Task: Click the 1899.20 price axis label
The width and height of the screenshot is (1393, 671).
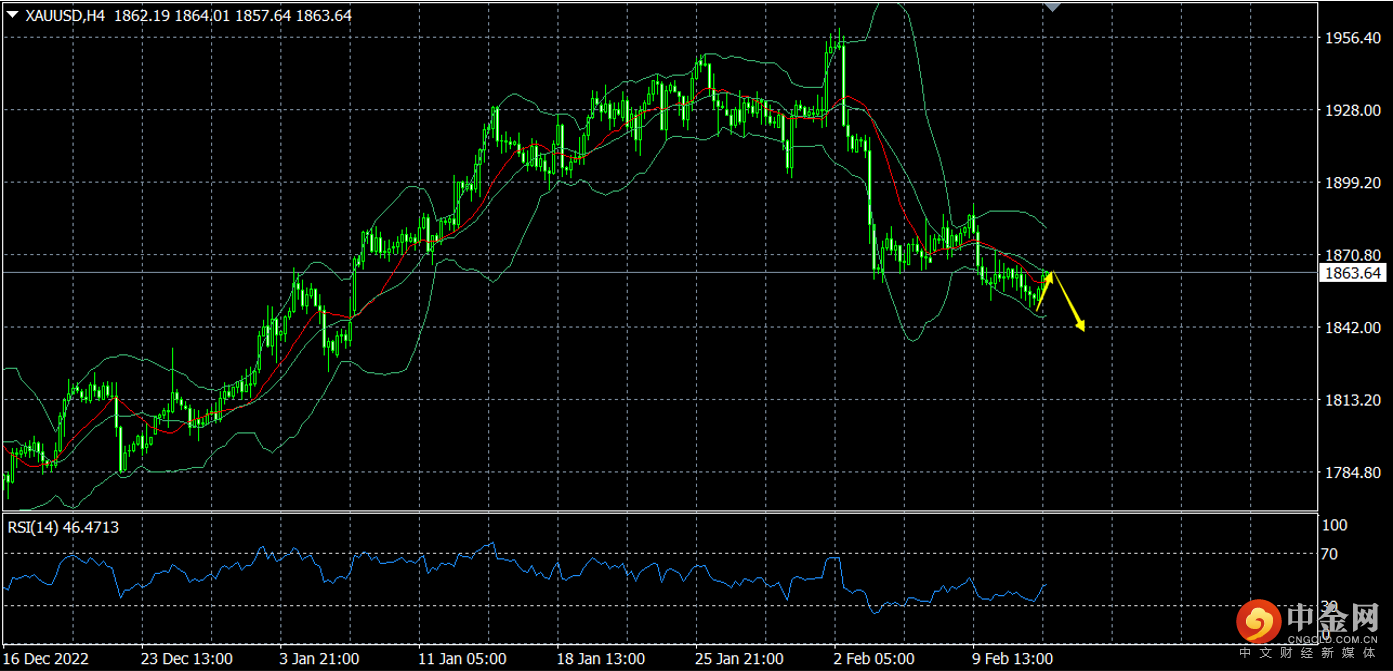Action: coord(1352,183)
